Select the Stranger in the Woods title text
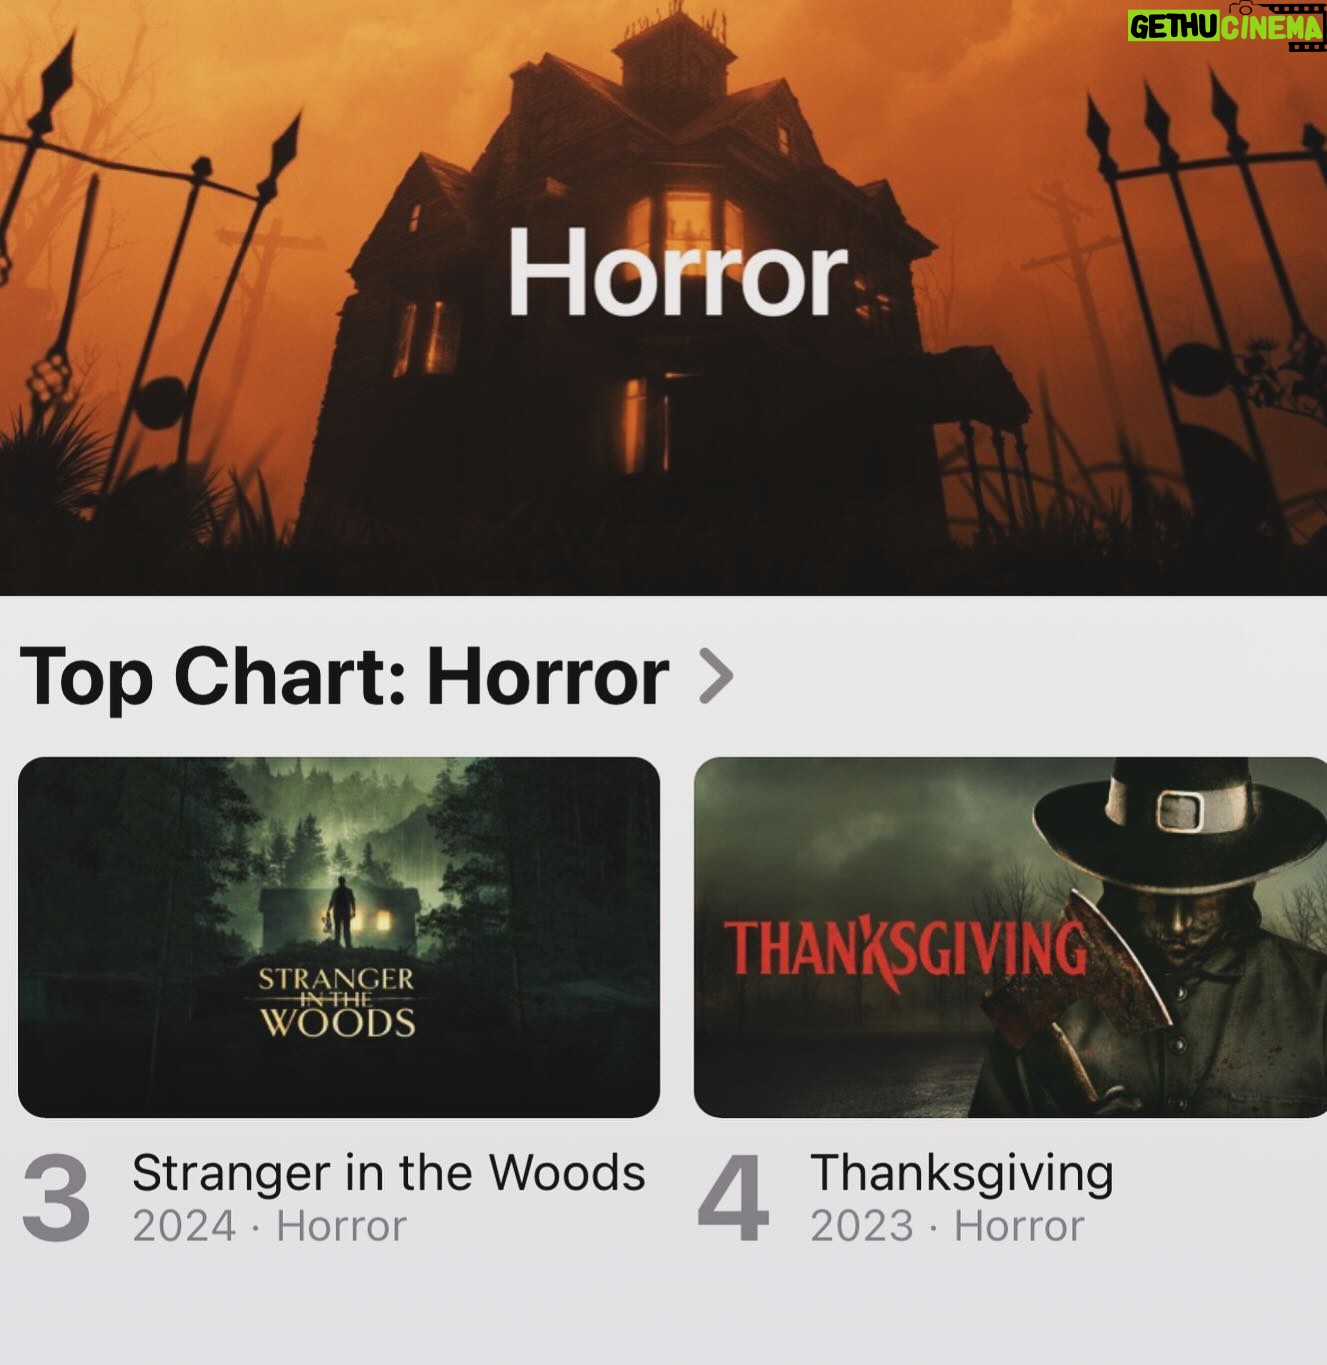This screenshot has width=1327, height=1365. (388, 1173)
